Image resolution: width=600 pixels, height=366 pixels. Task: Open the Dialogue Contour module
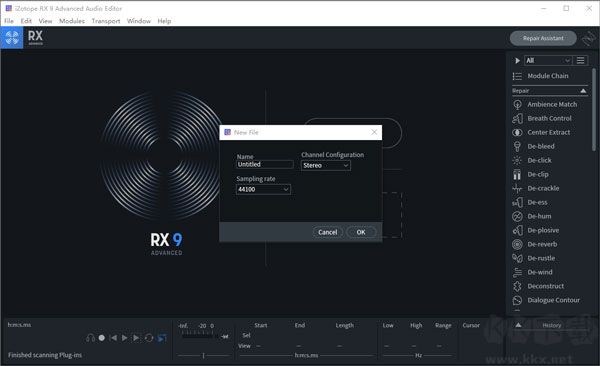click(546, 300)
